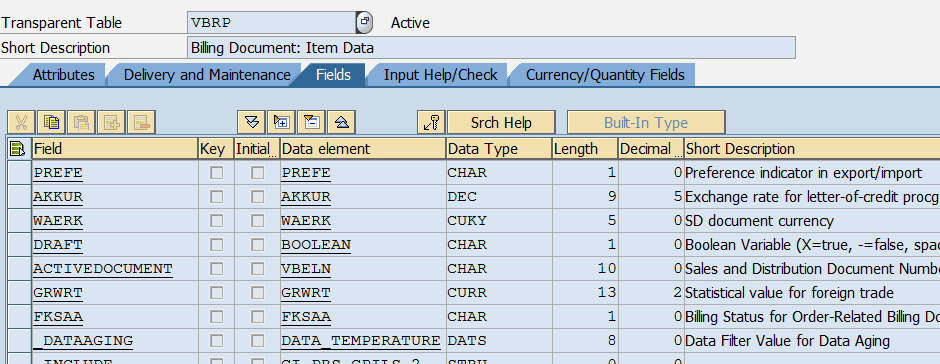Image resolution: width=940 pixels, height=364 pixels.
Task: Tick the Initial checkbox for PREFE
Action: point(257,173)
